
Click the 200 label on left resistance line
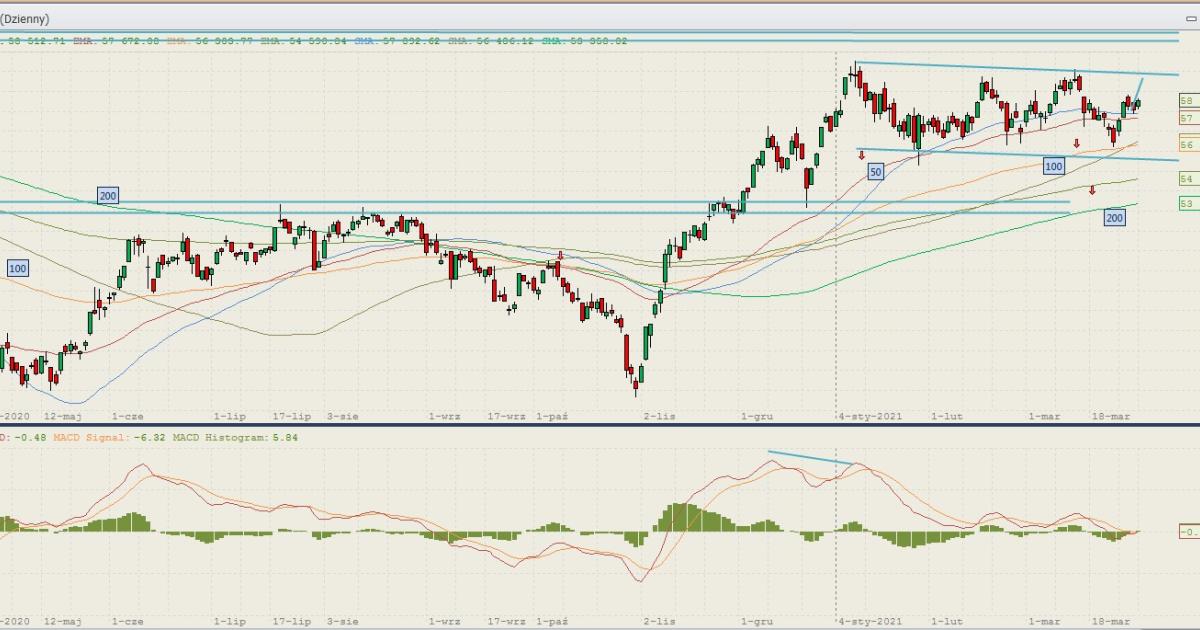108,196
